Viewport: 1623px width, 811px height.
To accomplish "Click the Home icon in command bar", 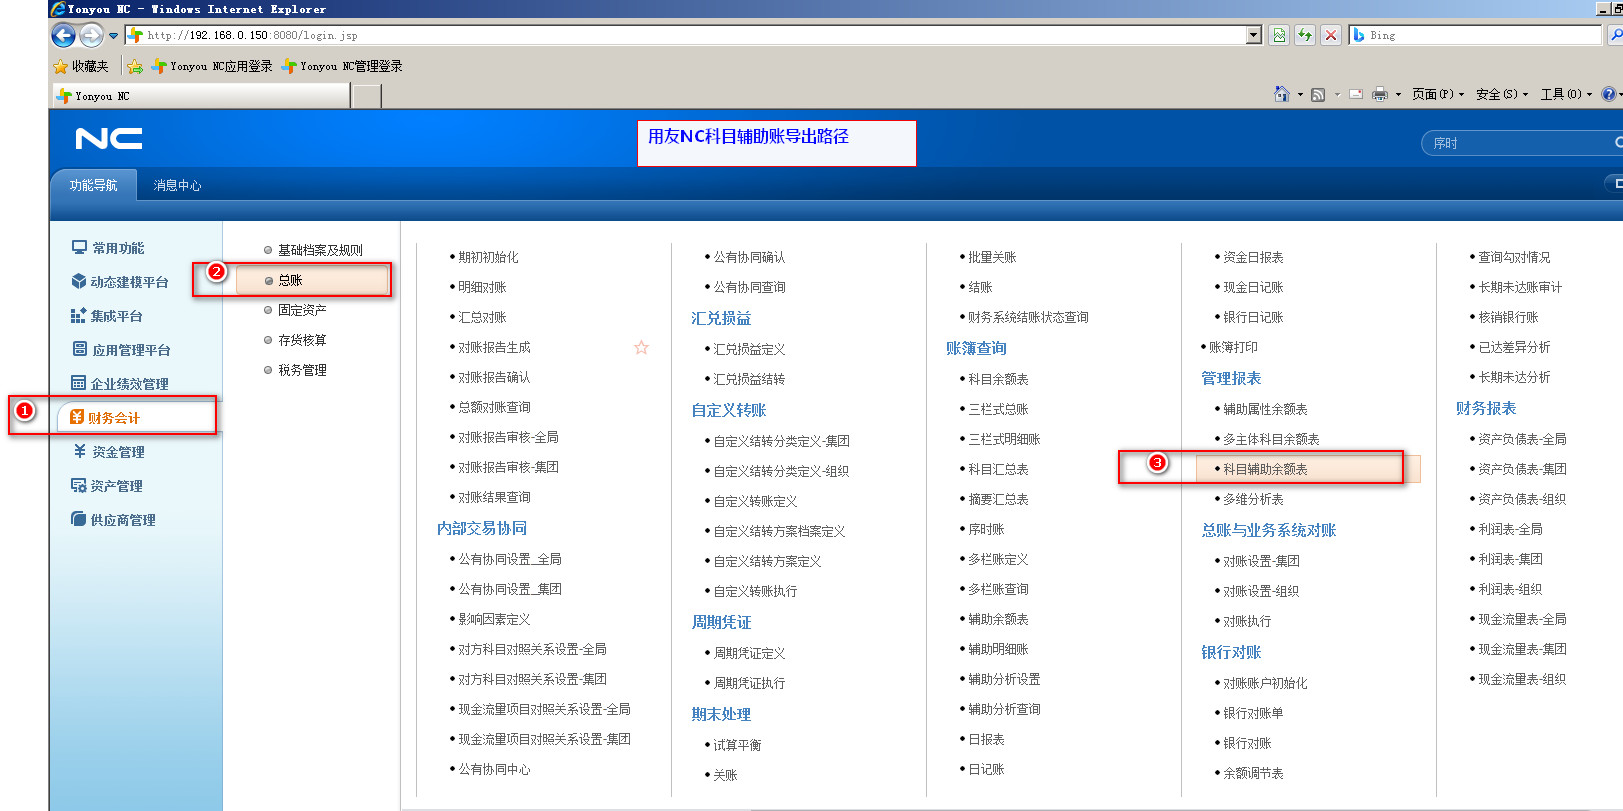I will point(1281,94).
